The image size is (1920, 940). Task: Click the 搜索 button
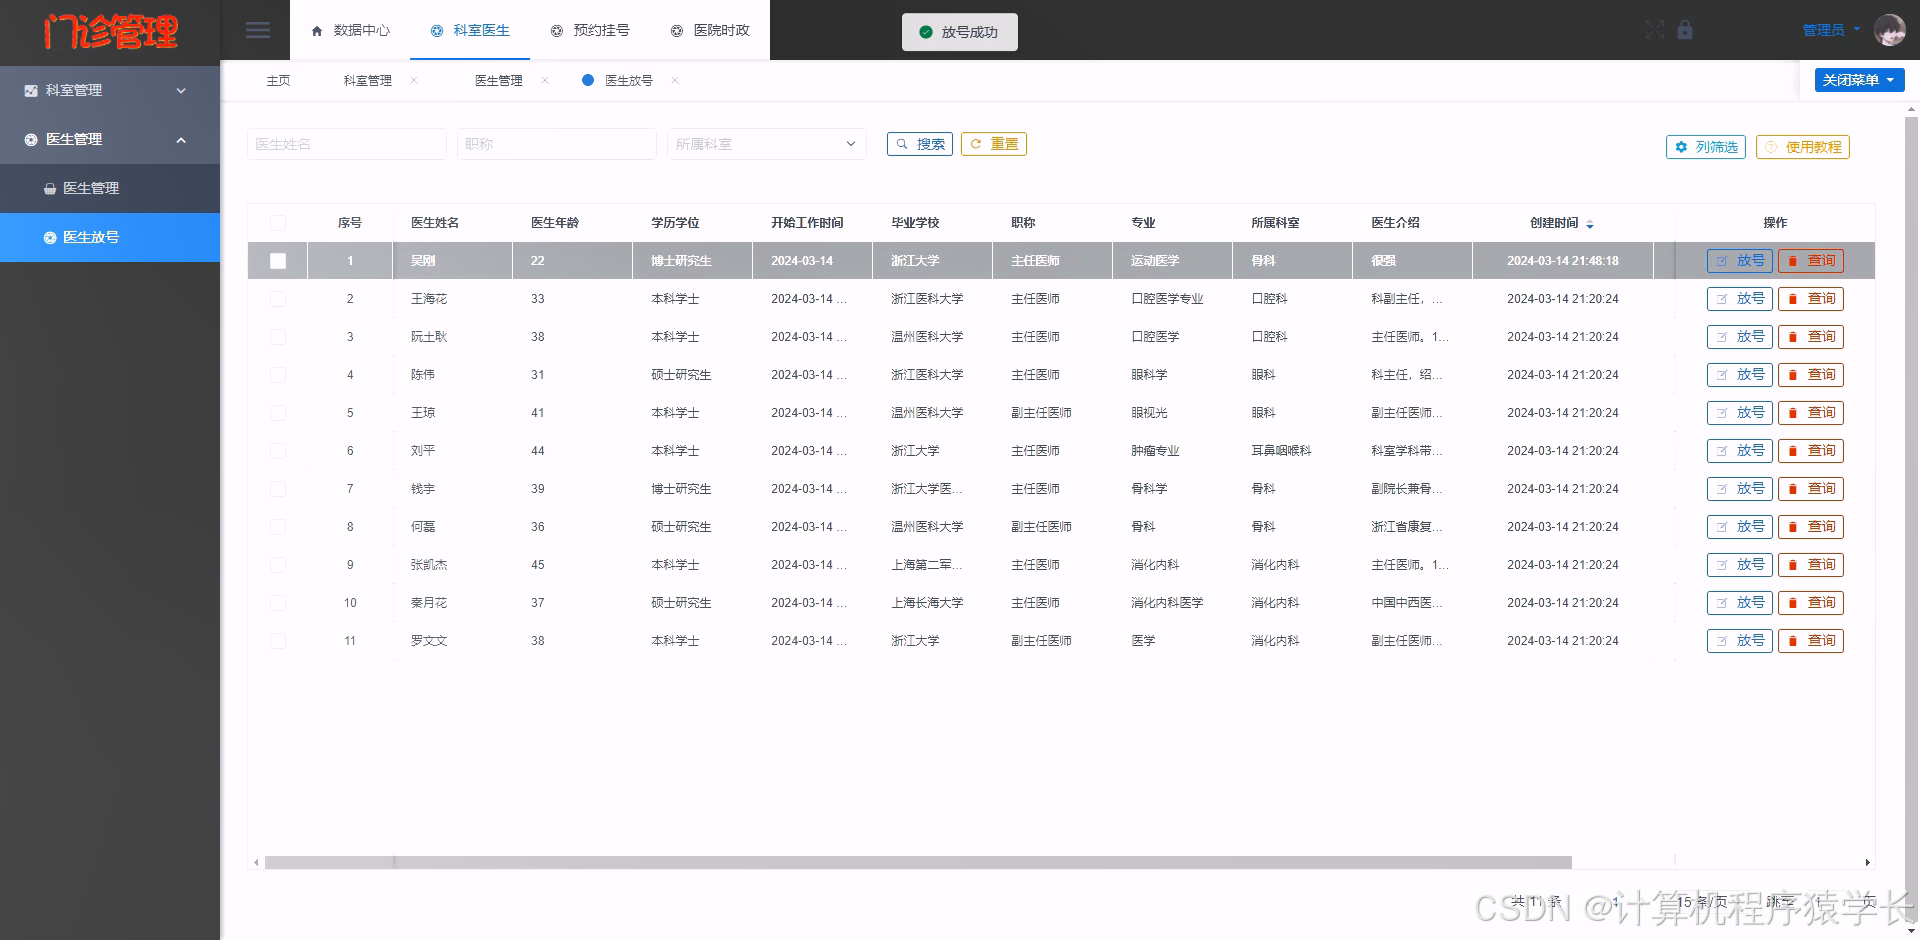(x=920, y=144)
